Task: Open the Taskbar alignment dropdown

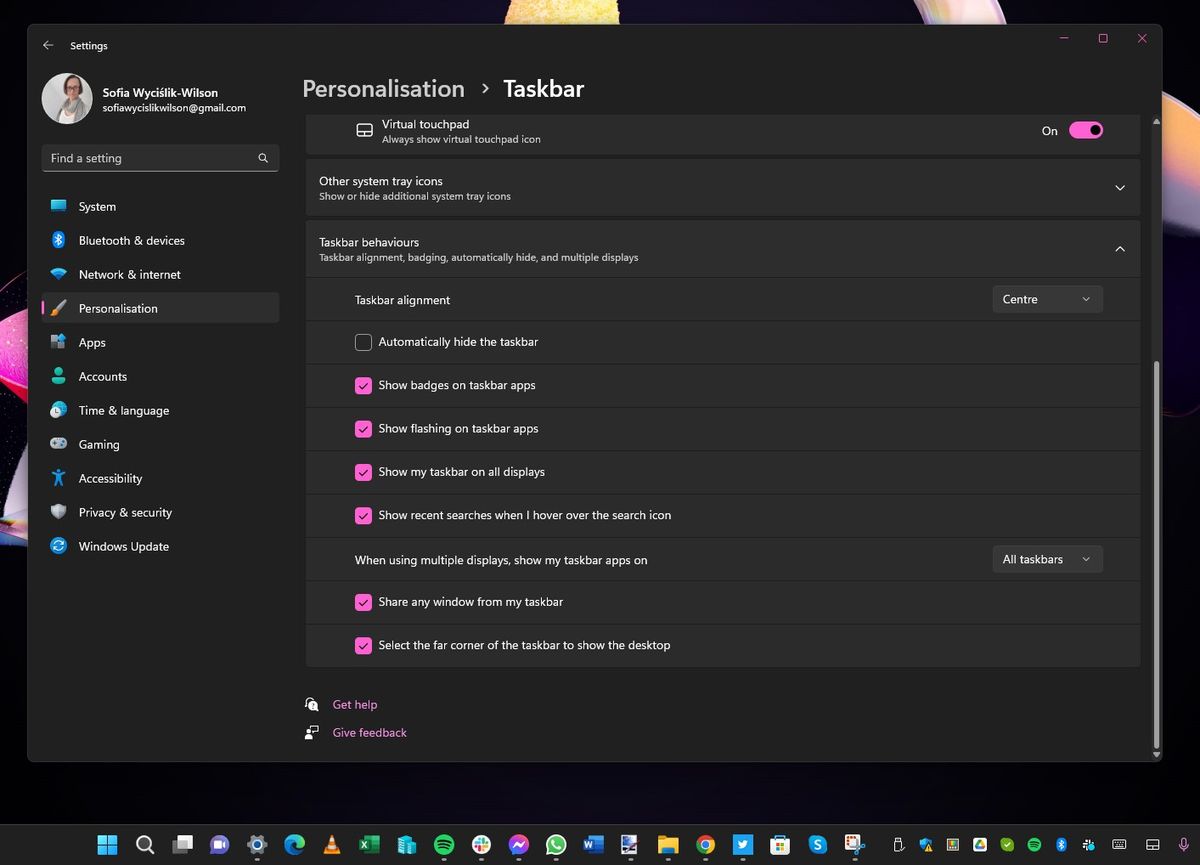Action: (1047, 299)
